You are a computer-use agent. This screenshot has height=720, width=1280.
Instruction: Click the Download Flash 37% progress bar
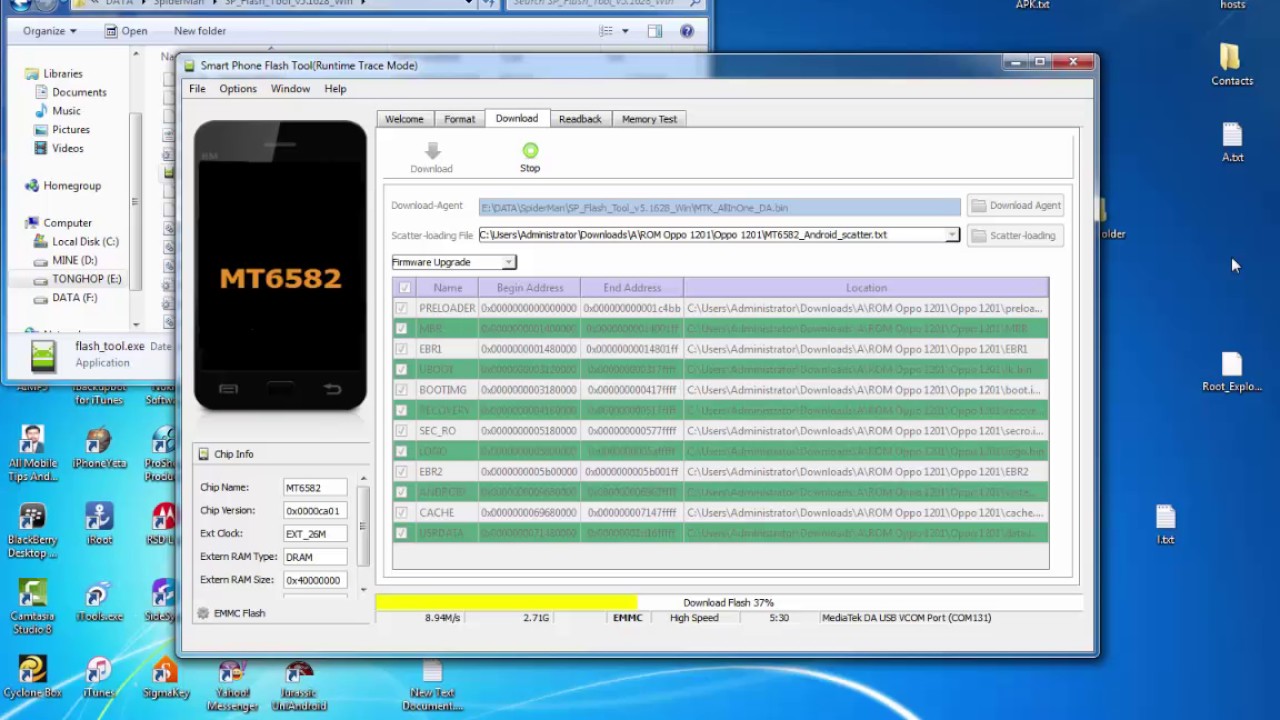coord(729,603)
